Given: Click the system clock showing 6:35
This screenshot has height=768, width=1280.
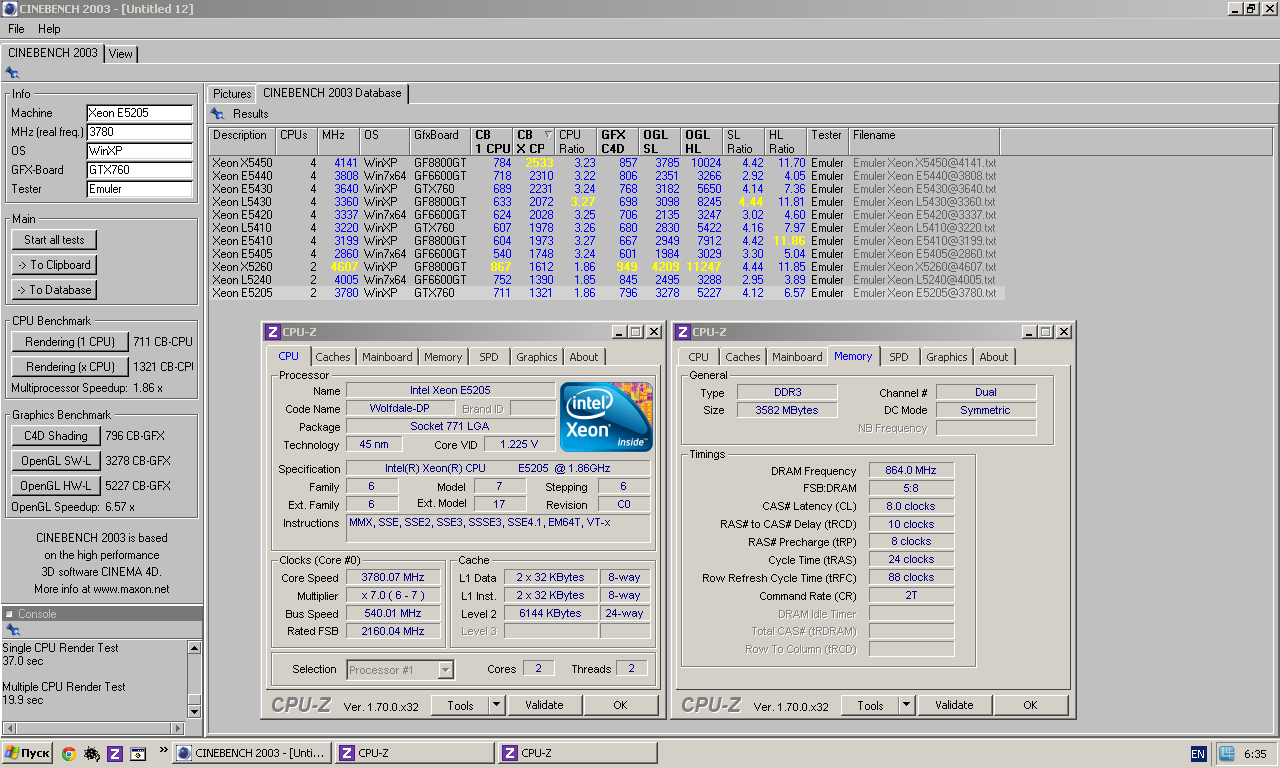Looking at the screenshot, I should [x=1255, y=754].
